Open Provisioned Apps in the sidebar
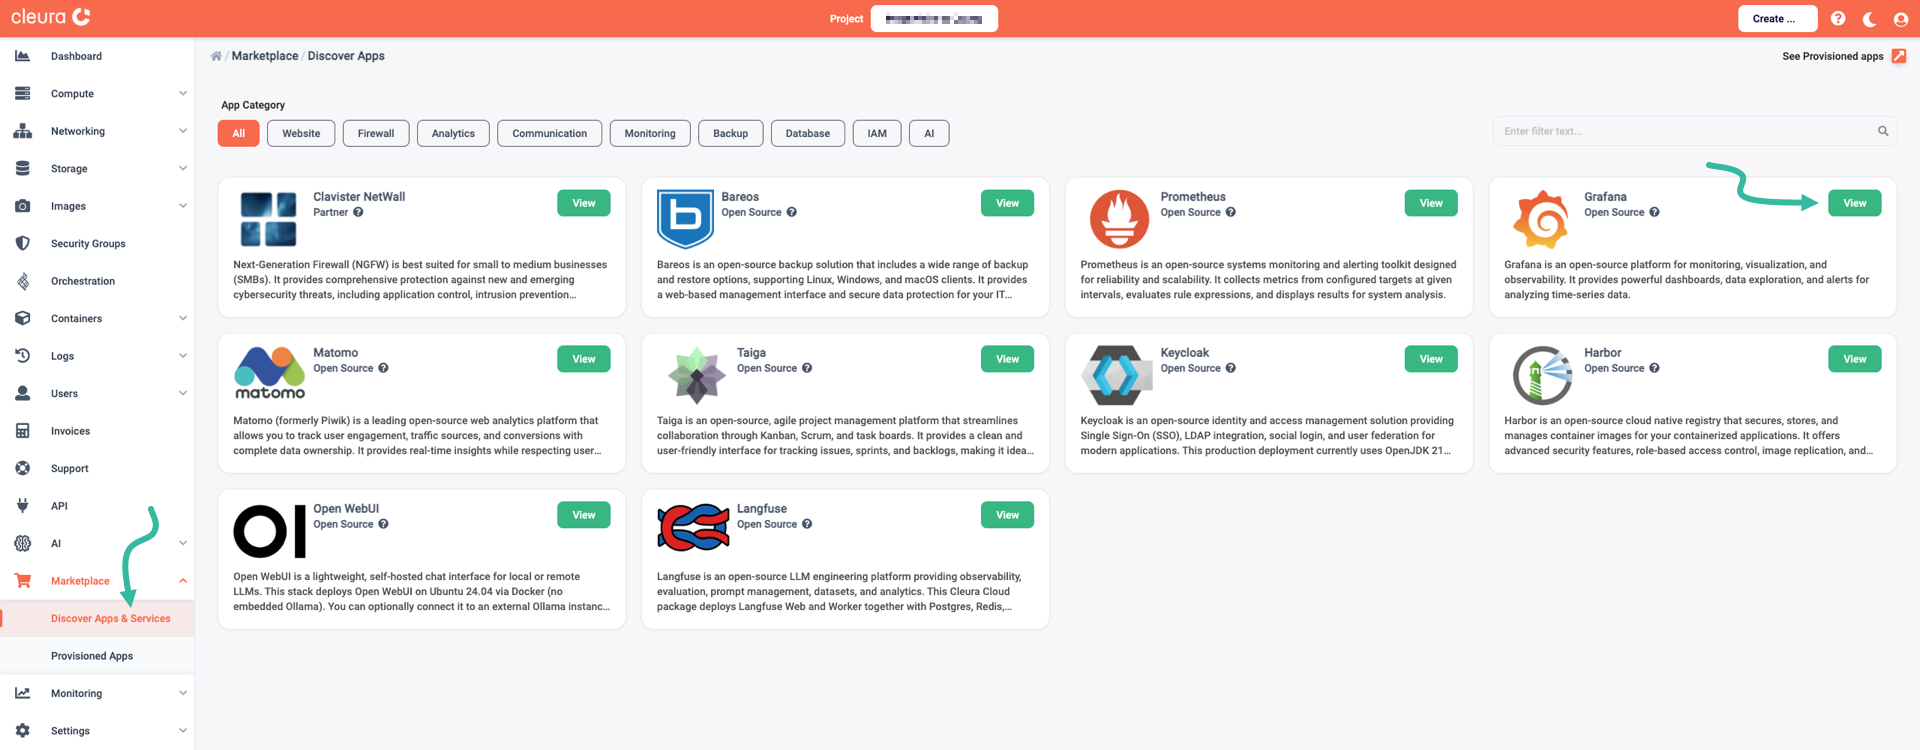Screen dimensions: 1920x750 tap(92, 656)
